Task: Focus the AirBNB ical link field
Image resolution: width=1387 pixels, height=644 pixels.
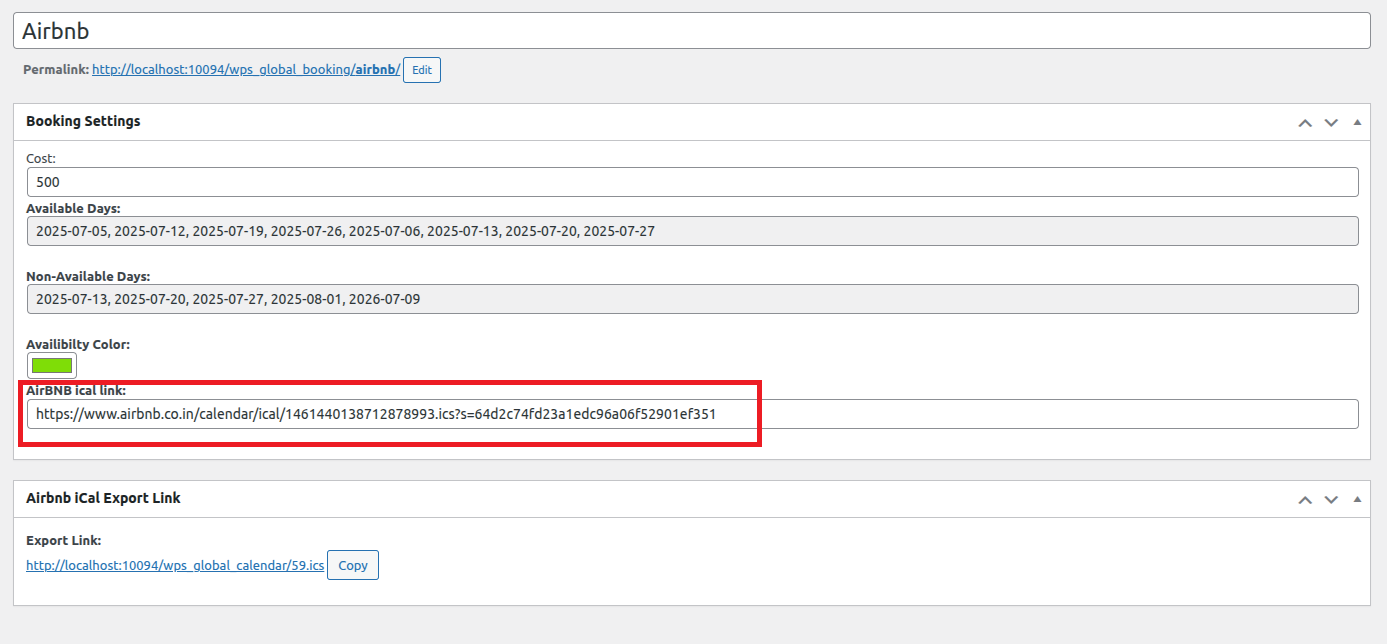Action: (x=691, y=414)
